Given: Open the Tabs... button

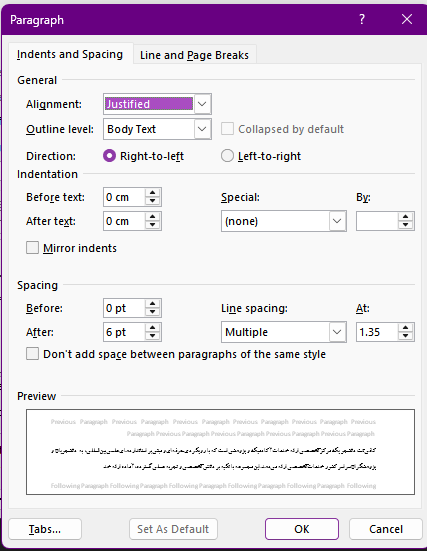Looking at the screenshot, I should point(45,529).
